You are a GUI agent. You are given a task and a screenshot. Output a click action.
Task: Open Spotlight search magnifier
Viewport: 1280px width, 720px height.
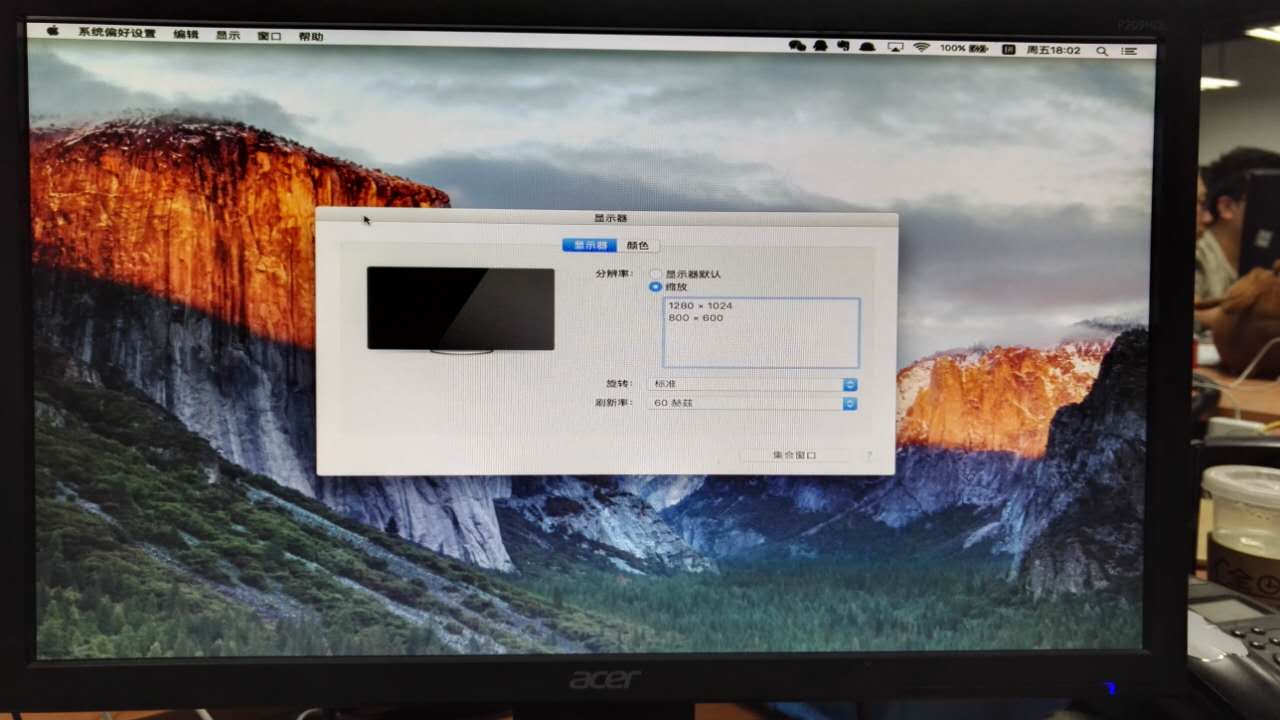[1102, 50]
